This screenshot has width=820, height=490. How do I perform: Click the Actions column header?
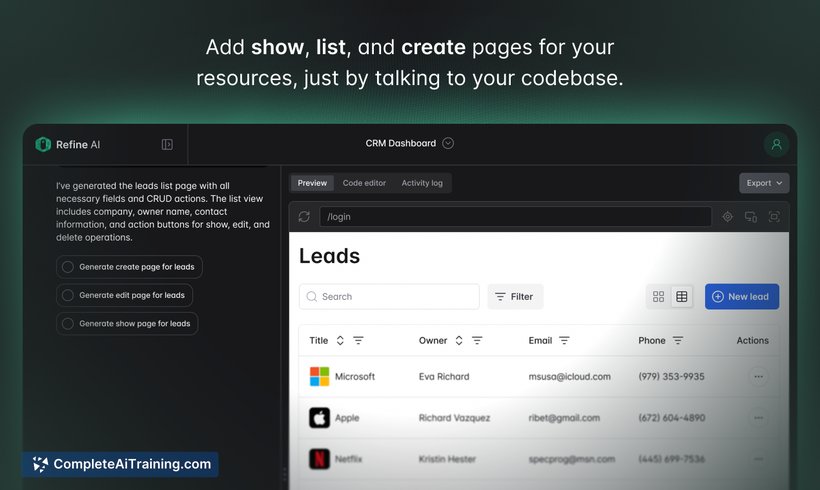click(x=753, y=340)
